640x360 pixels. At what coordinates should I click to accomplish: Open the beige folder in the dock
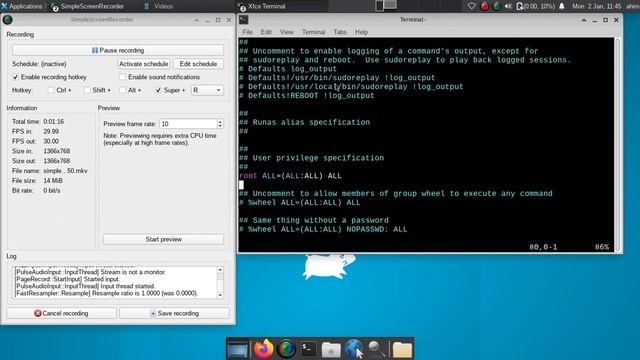(402, 350)
